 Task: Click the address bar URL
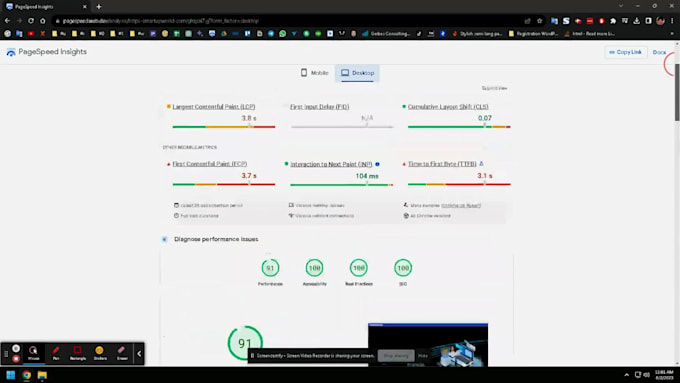coord(160,21)
